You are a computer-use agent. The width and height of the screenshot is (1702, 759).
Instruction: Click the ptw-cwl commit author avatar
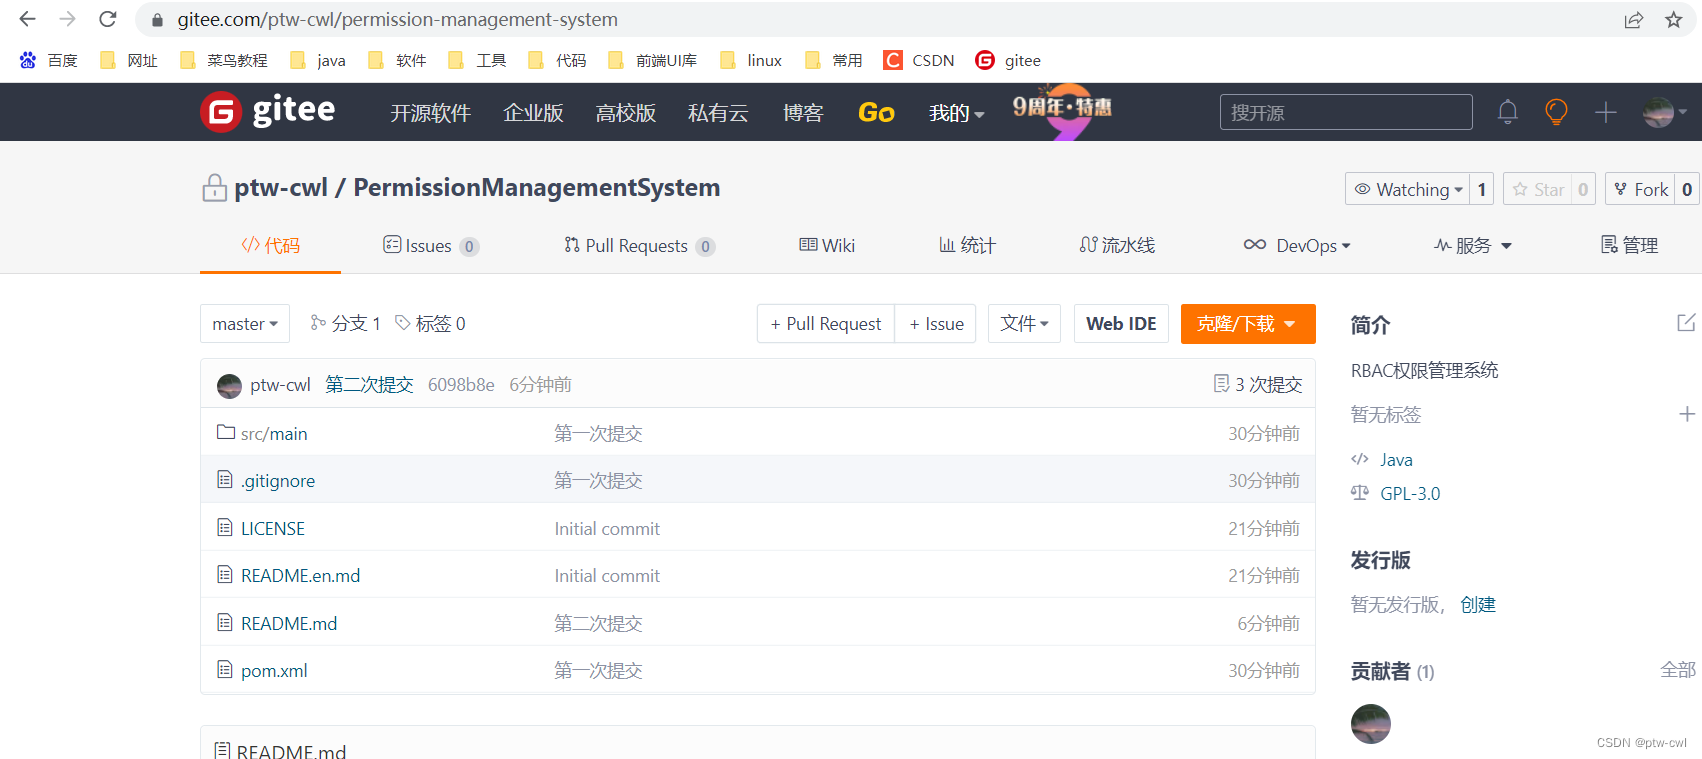[x=229, y=385]
